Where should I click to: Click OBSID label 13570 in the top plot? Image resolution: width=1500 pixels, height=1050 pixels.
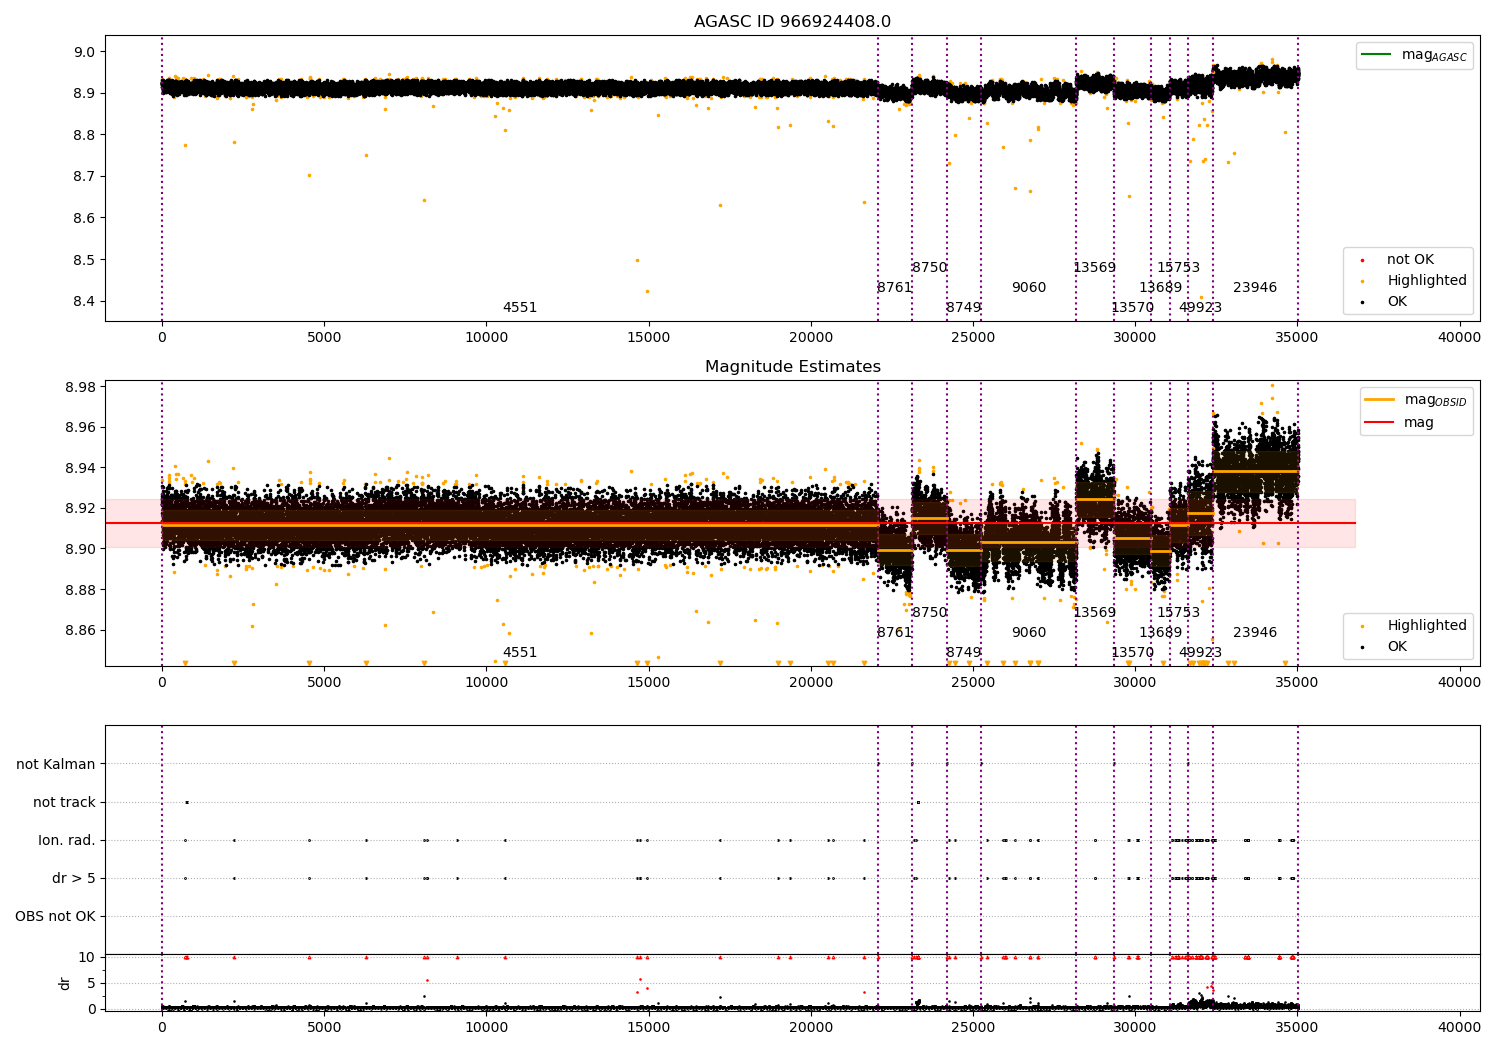(x=1132, y=308)
